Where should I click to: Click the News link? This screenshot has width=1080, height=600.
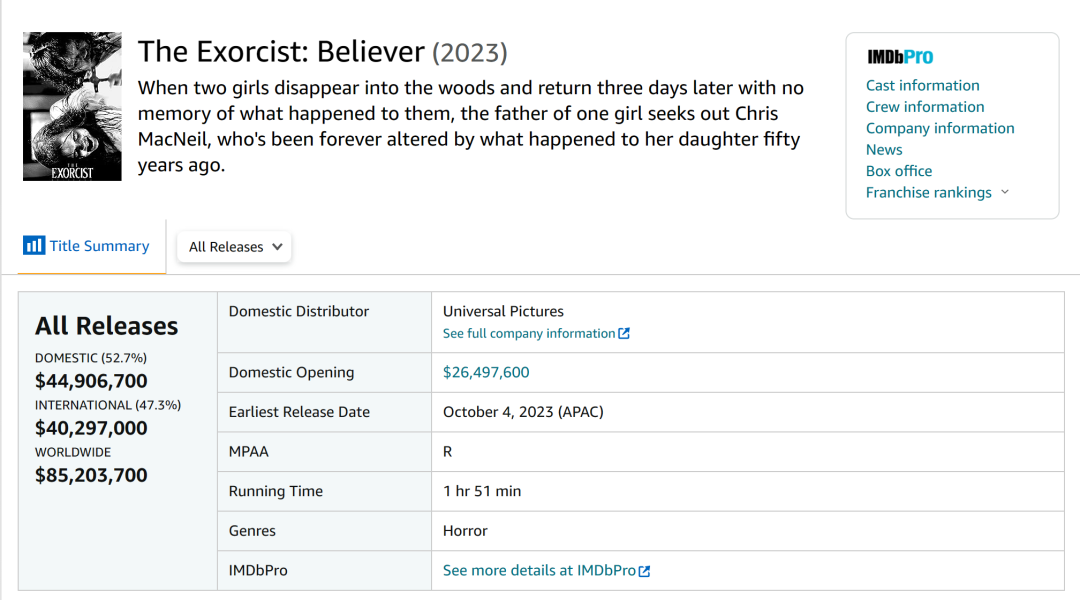884,150
